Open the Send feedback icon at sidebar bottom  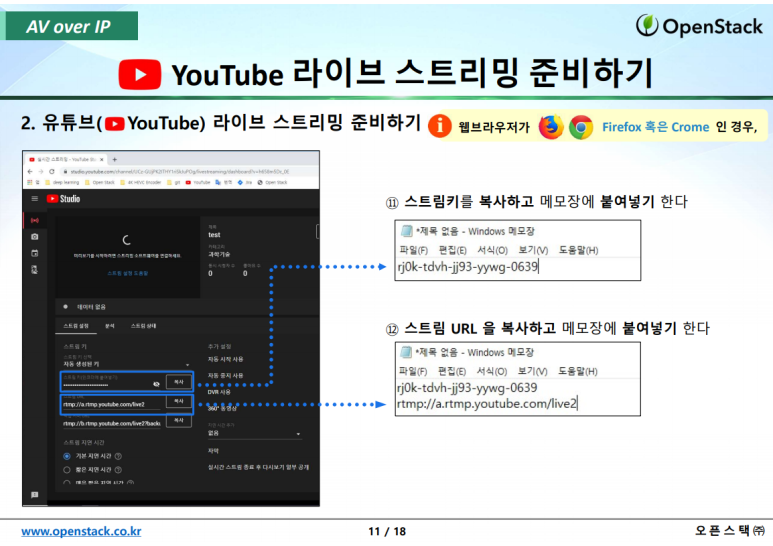point(35,495)
